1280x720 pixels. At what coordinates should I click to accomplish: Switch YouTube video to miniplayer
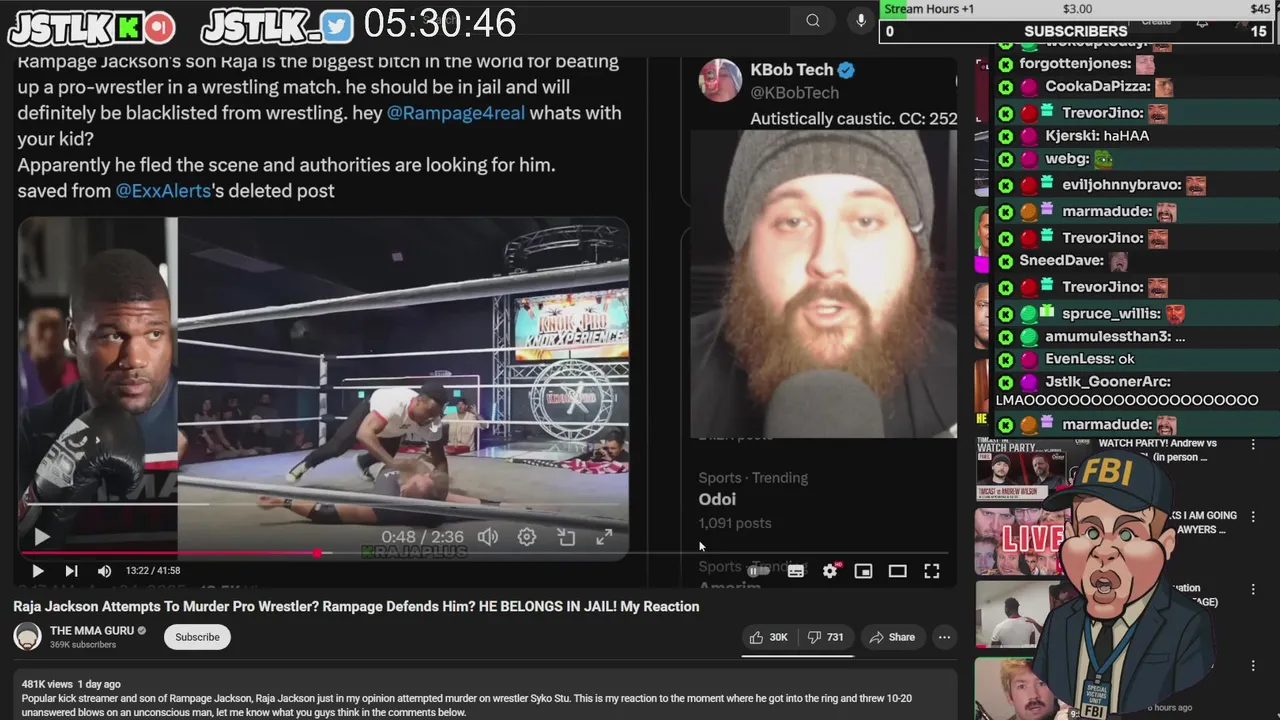click(x=863, y=571)
